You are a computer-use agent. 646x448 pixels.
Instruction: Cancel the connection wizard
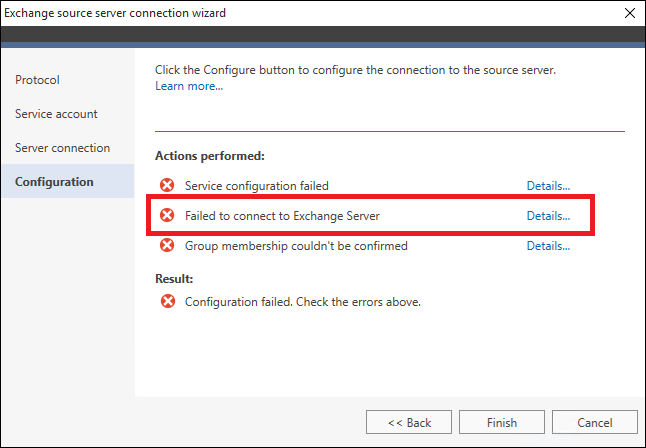[595, 422]
